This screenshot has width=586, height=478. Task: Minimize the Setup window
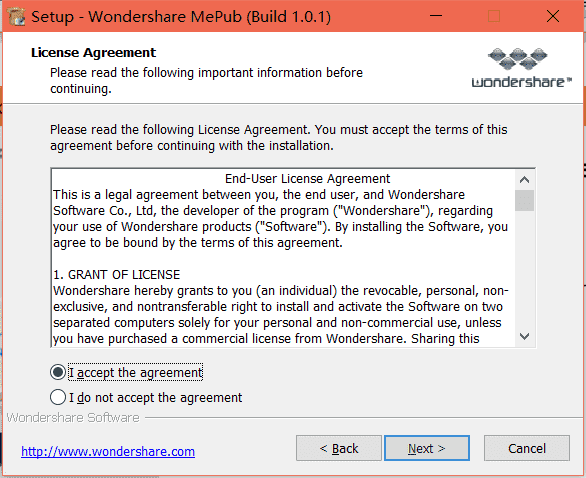click(436, 16)
